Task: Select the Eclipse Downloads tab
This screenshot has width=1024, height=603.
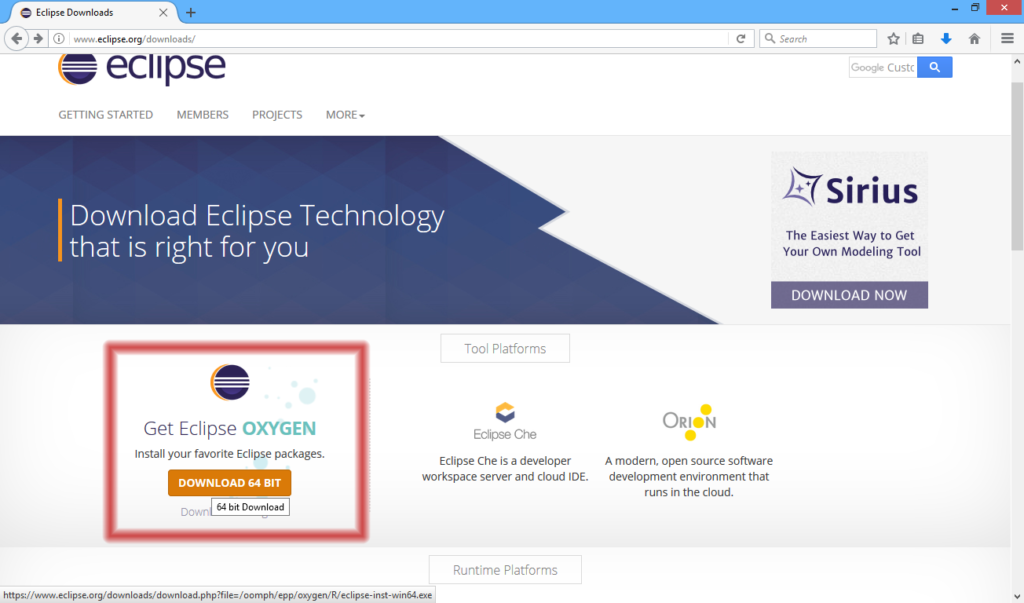Action: (x=93, y=12)
